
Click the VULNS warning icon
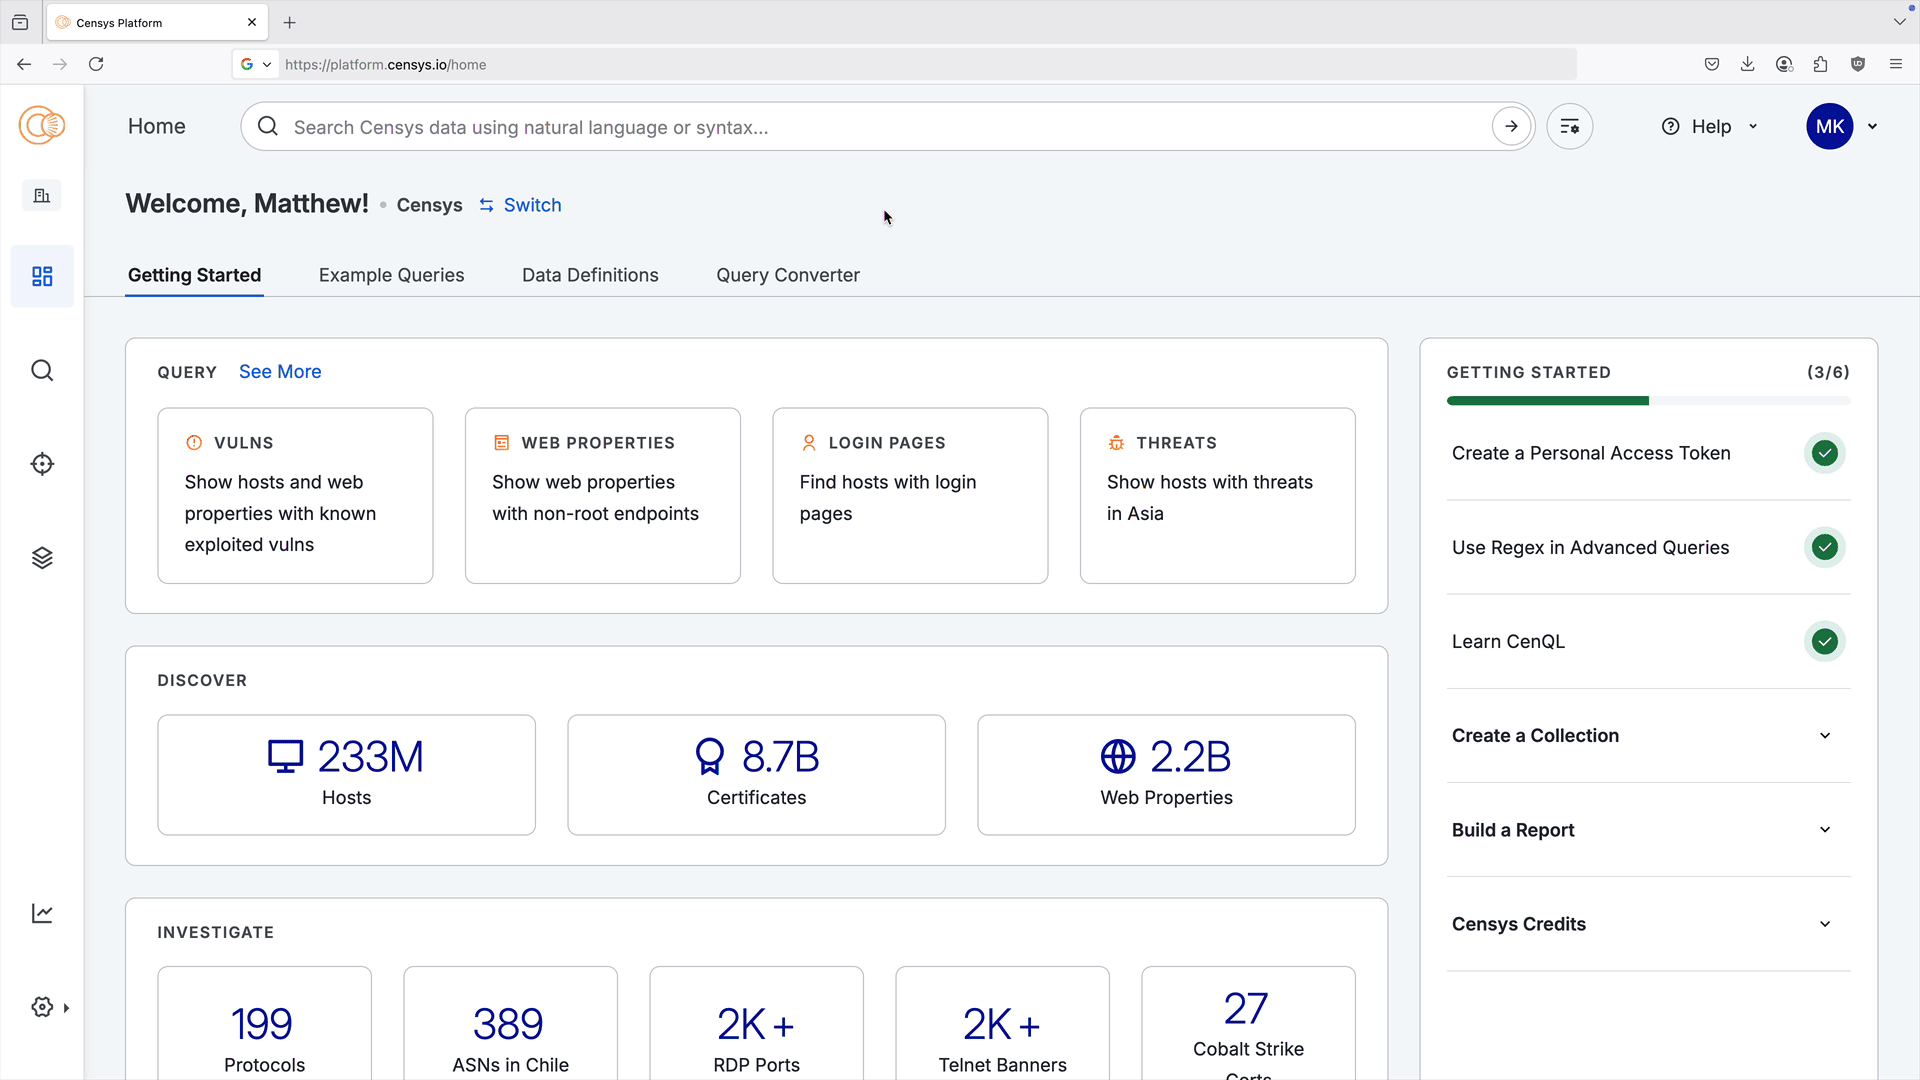(x=194, y=443)
